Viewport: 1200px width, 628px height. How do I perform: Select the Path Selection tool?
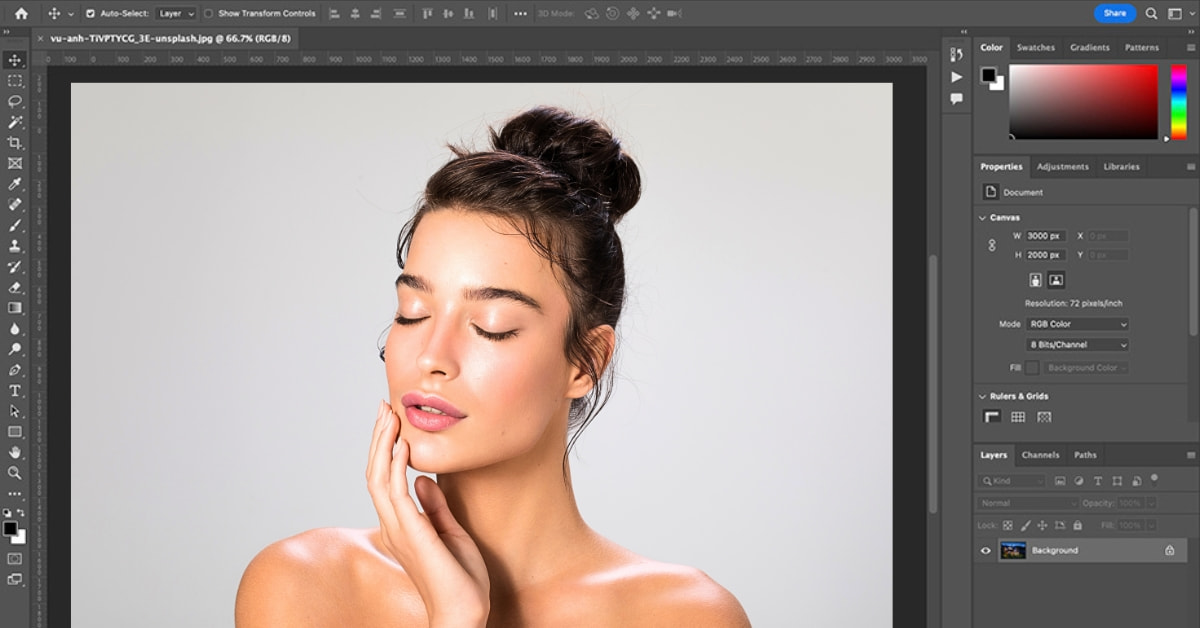(15, 411)
